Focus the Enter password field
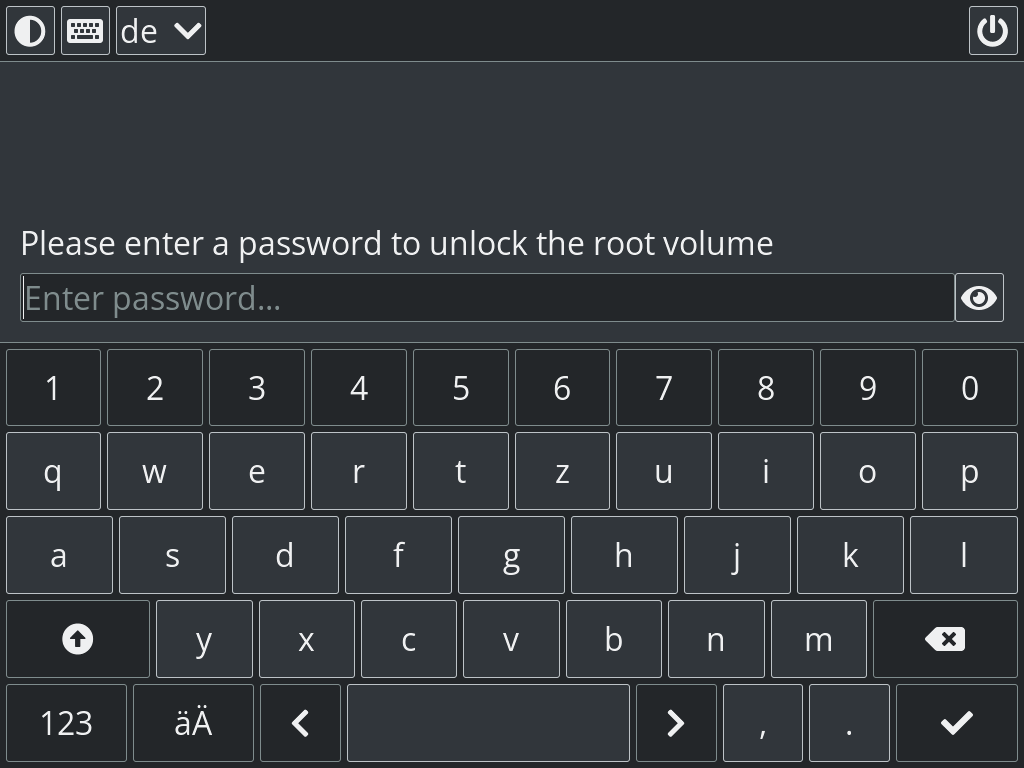Screen dimensions: 1024x768 point(487,298)
